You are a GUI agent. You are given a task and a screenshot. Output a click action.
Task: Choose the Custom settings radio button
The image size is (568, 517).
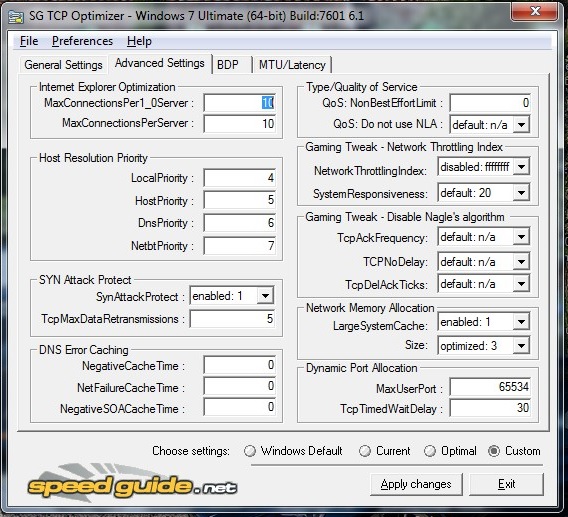493,451
